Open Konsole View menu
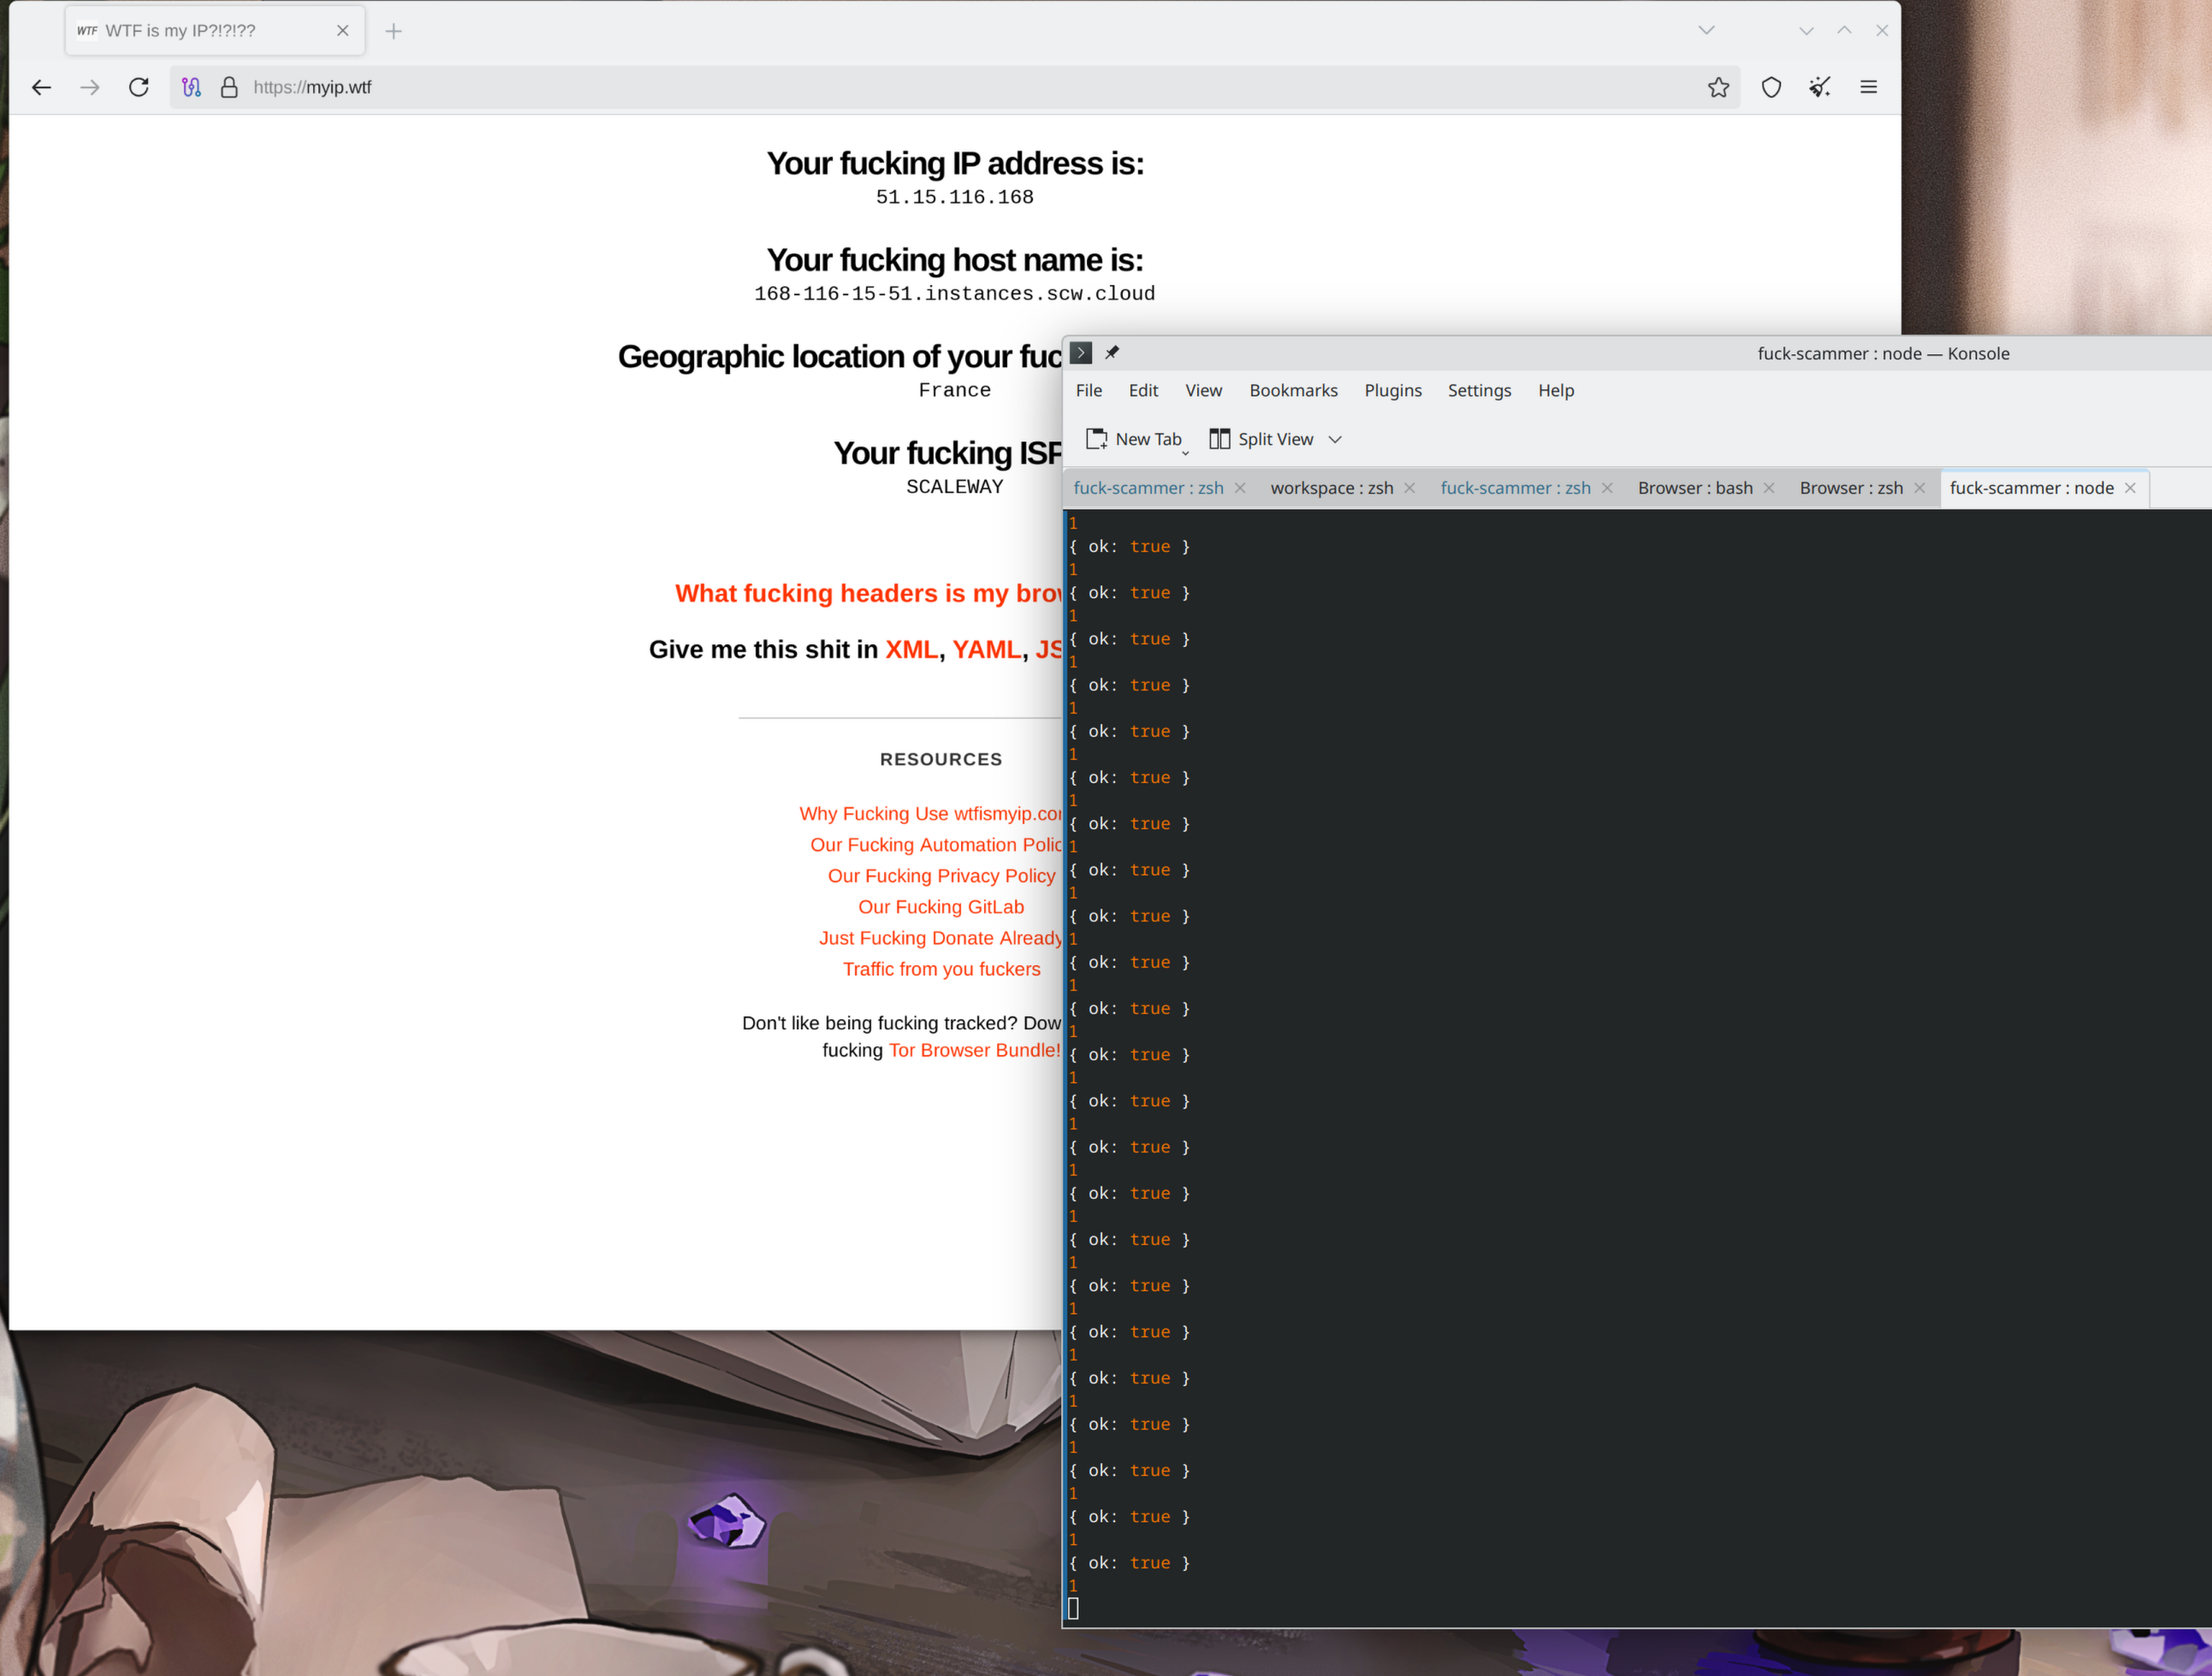 [x=1203, y=390]
